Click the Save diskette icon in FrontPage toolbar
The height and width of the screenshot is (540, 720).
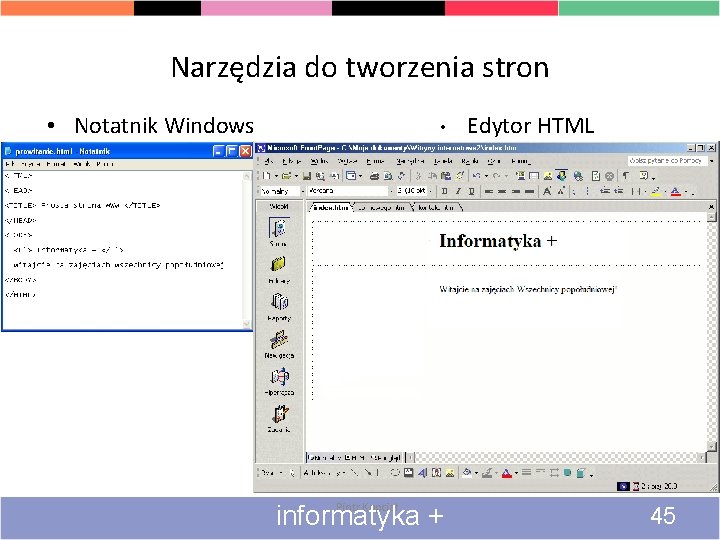[307, 176]
